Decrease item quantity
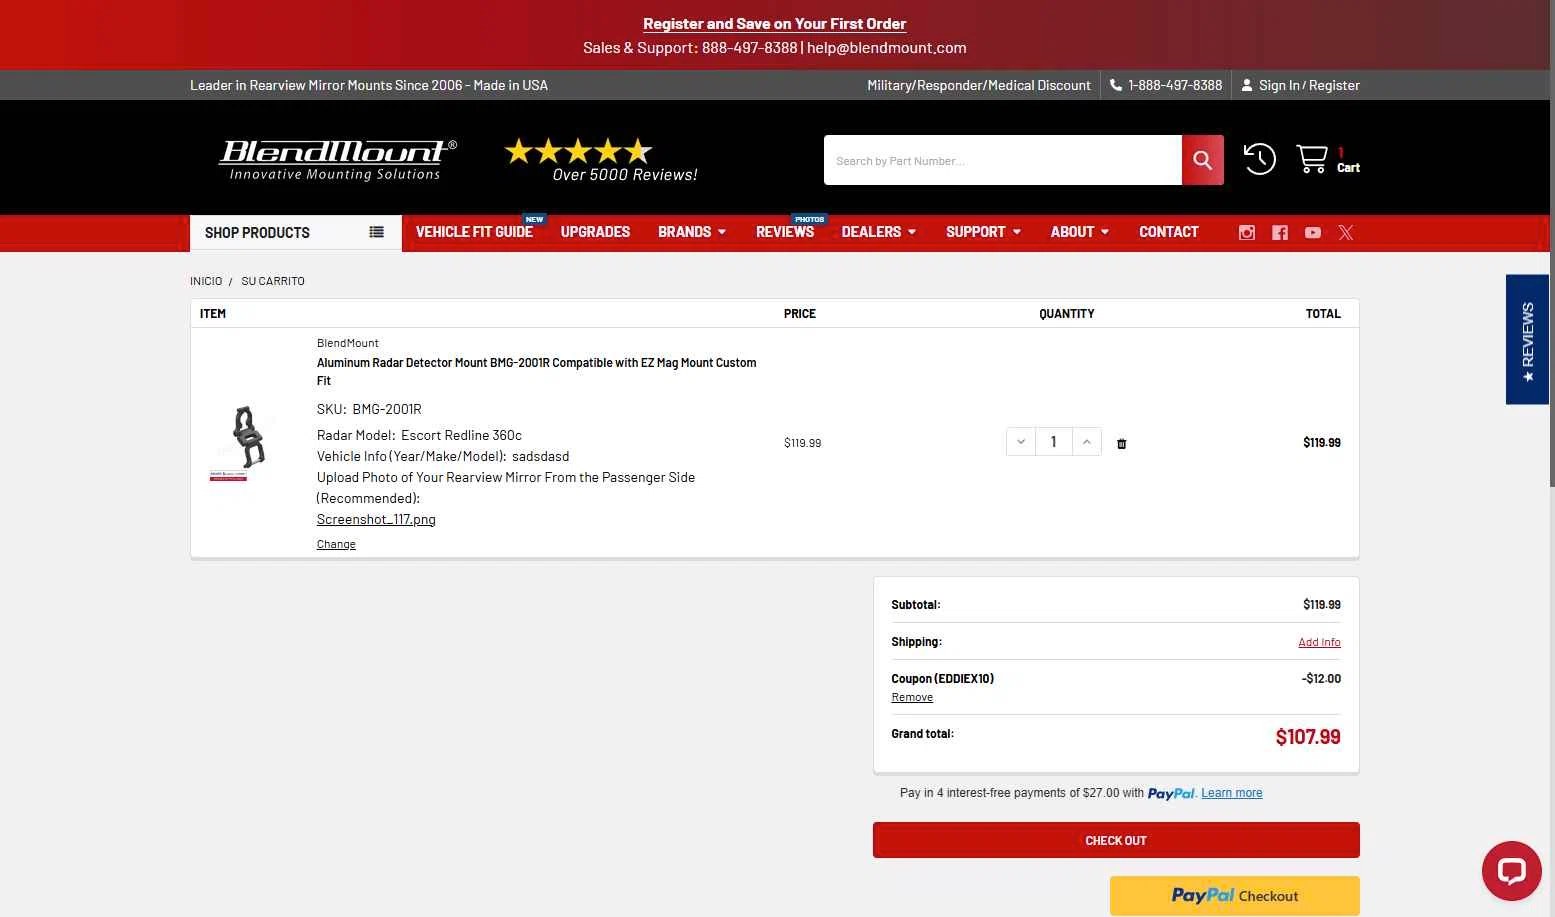This screenshot has height=917, width=1555. [x=1020, y=442]
